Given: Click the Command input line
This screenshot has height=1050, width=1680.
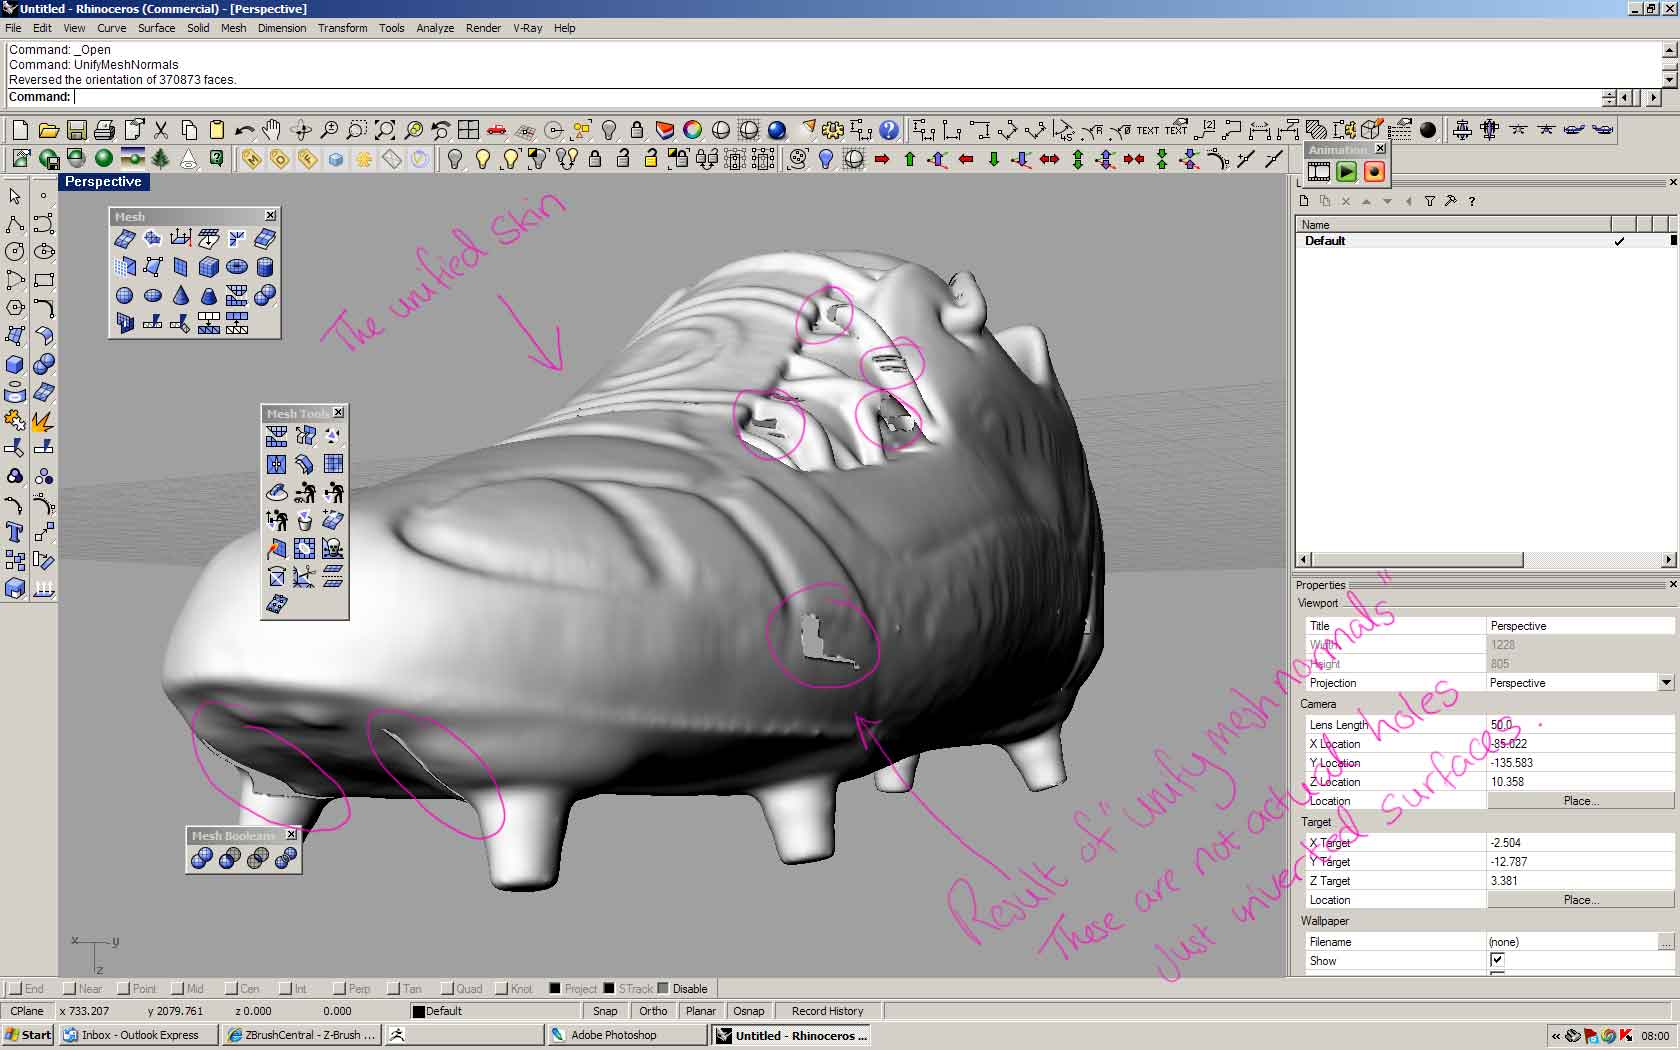Looking at the screenshot, I should [838, 97].
